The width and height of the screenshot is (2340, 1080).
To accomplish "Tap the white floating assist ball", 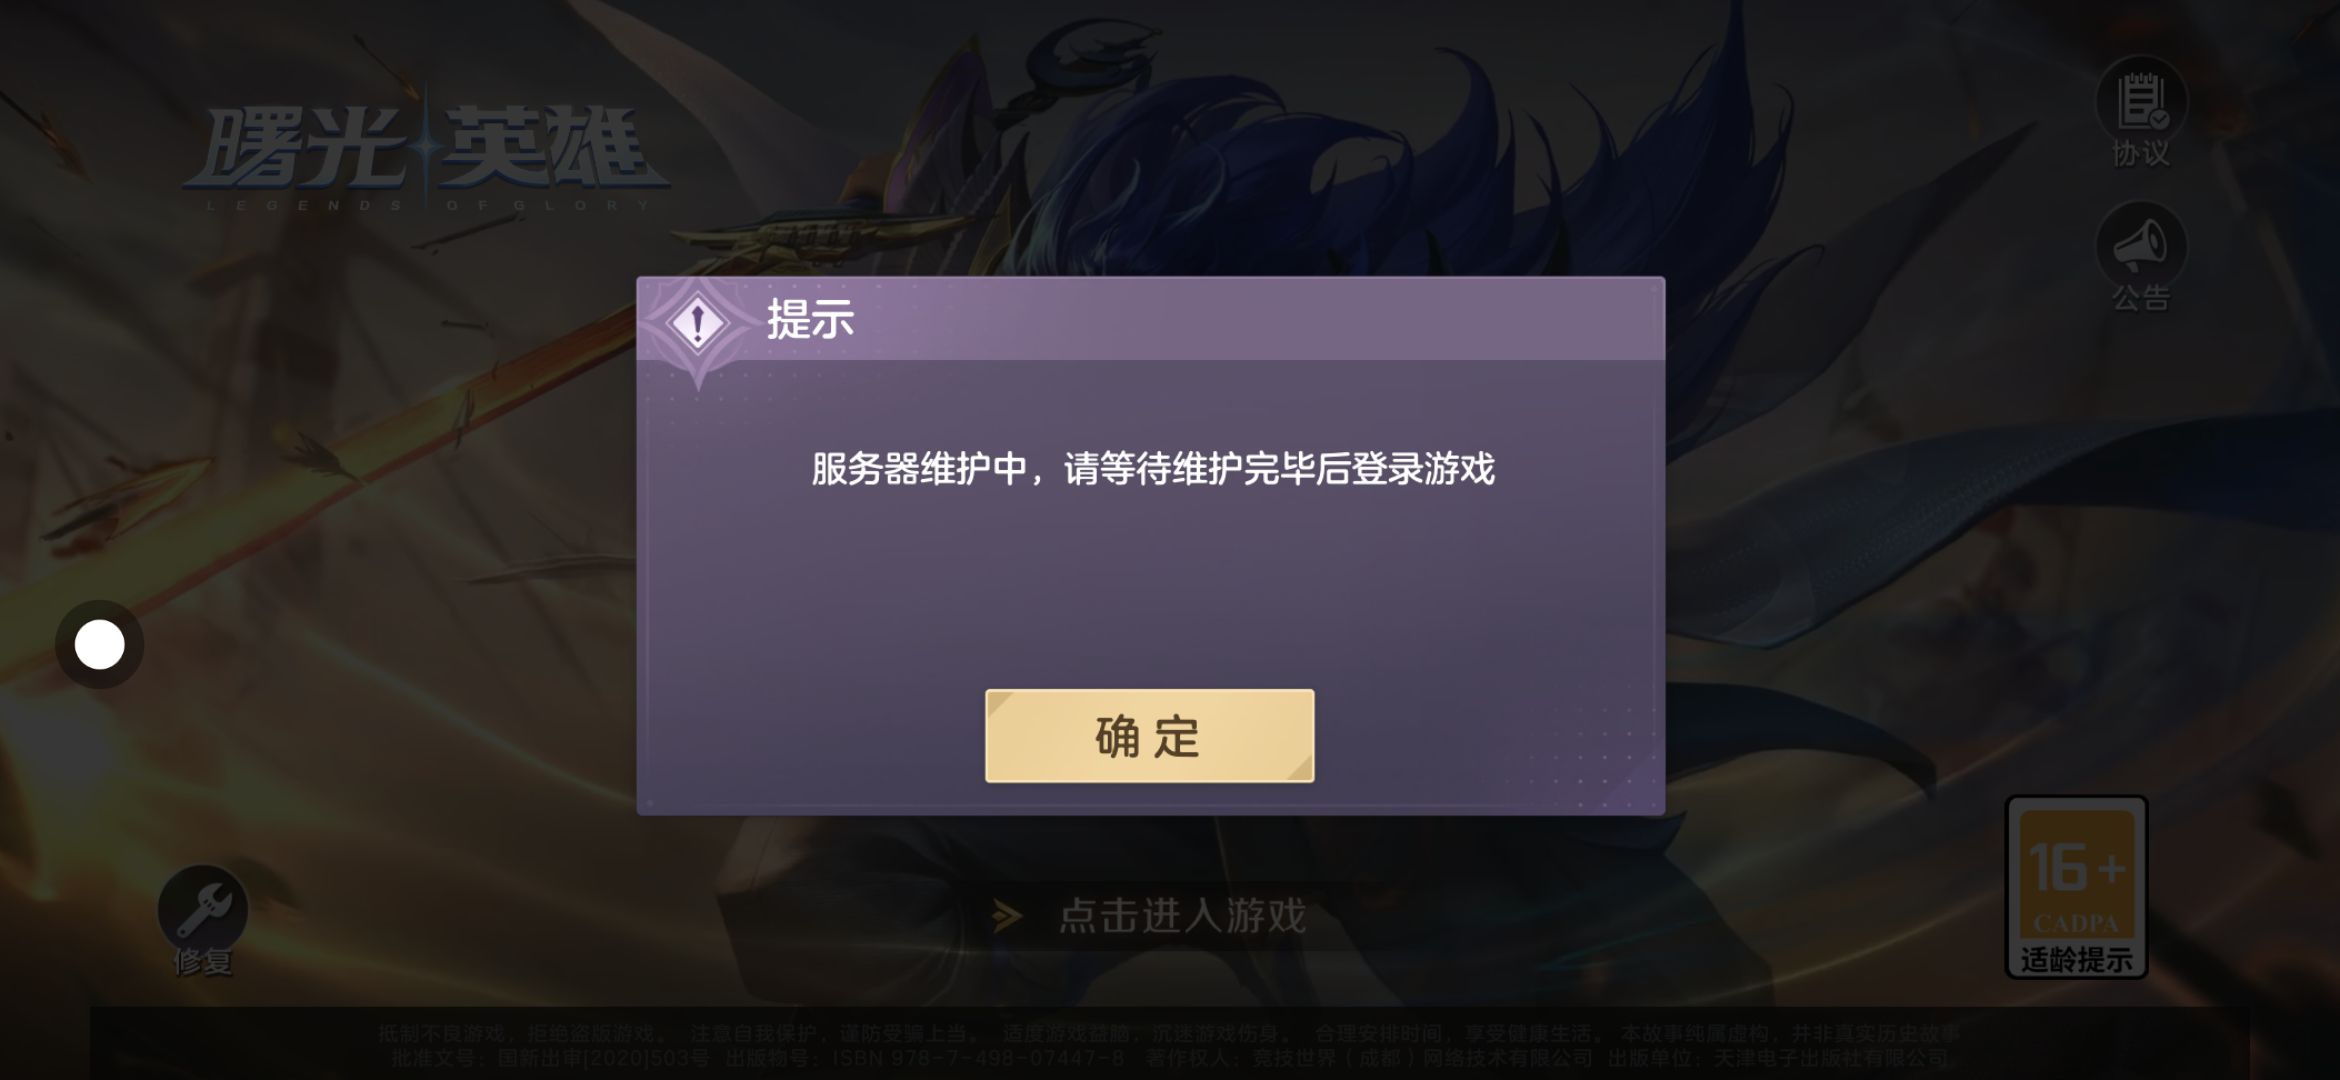I will click(x=100, y=645).
